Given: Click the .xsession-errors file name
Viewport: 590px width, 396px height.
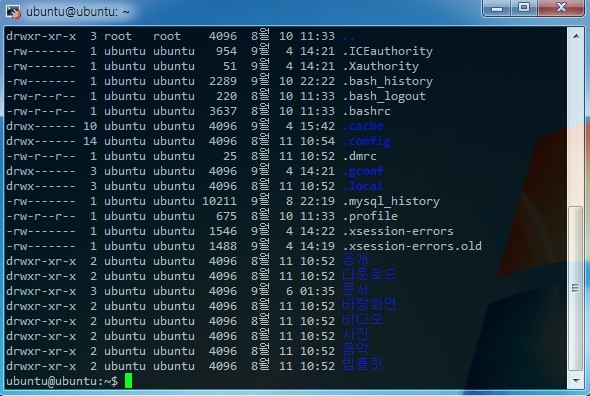Looking at the screenshot, I should [398, 231].
